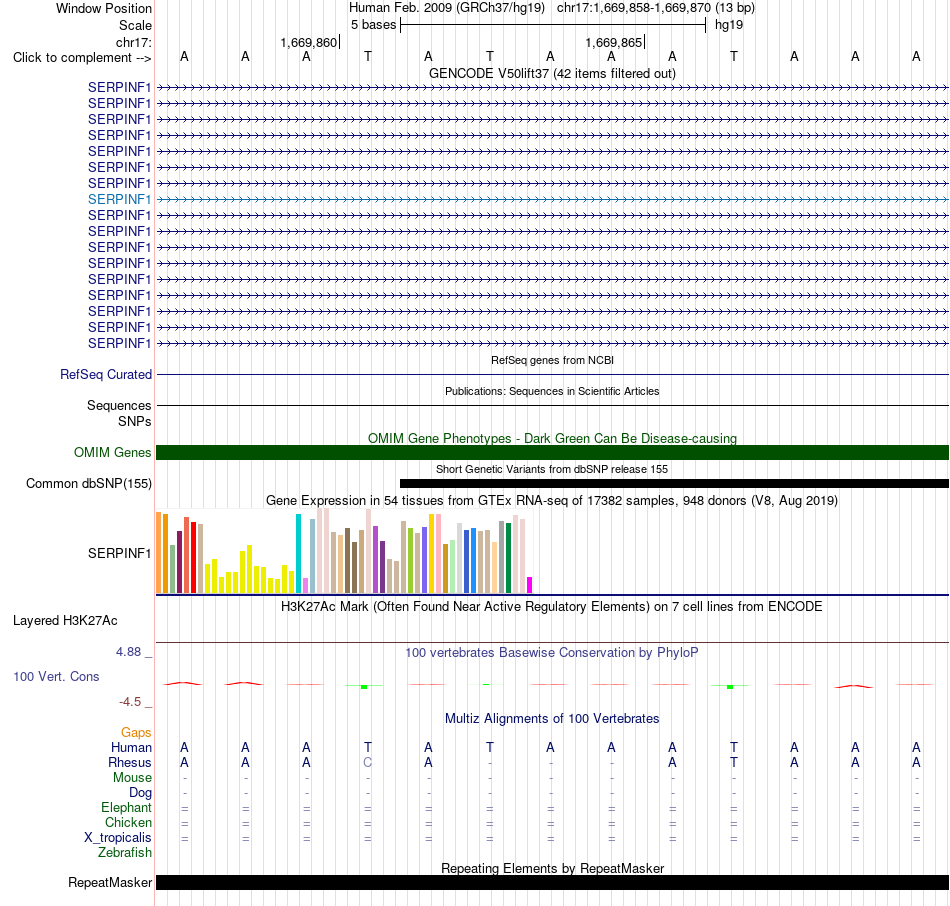This screenshot has width=950, height=906.
Task: Open 'RefSeq genes from NCBI' track title
Action: click(552, 360)
